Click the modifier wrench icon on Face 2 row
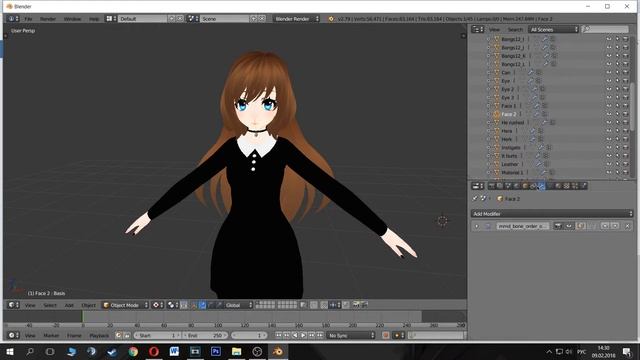 coord(536,114)
